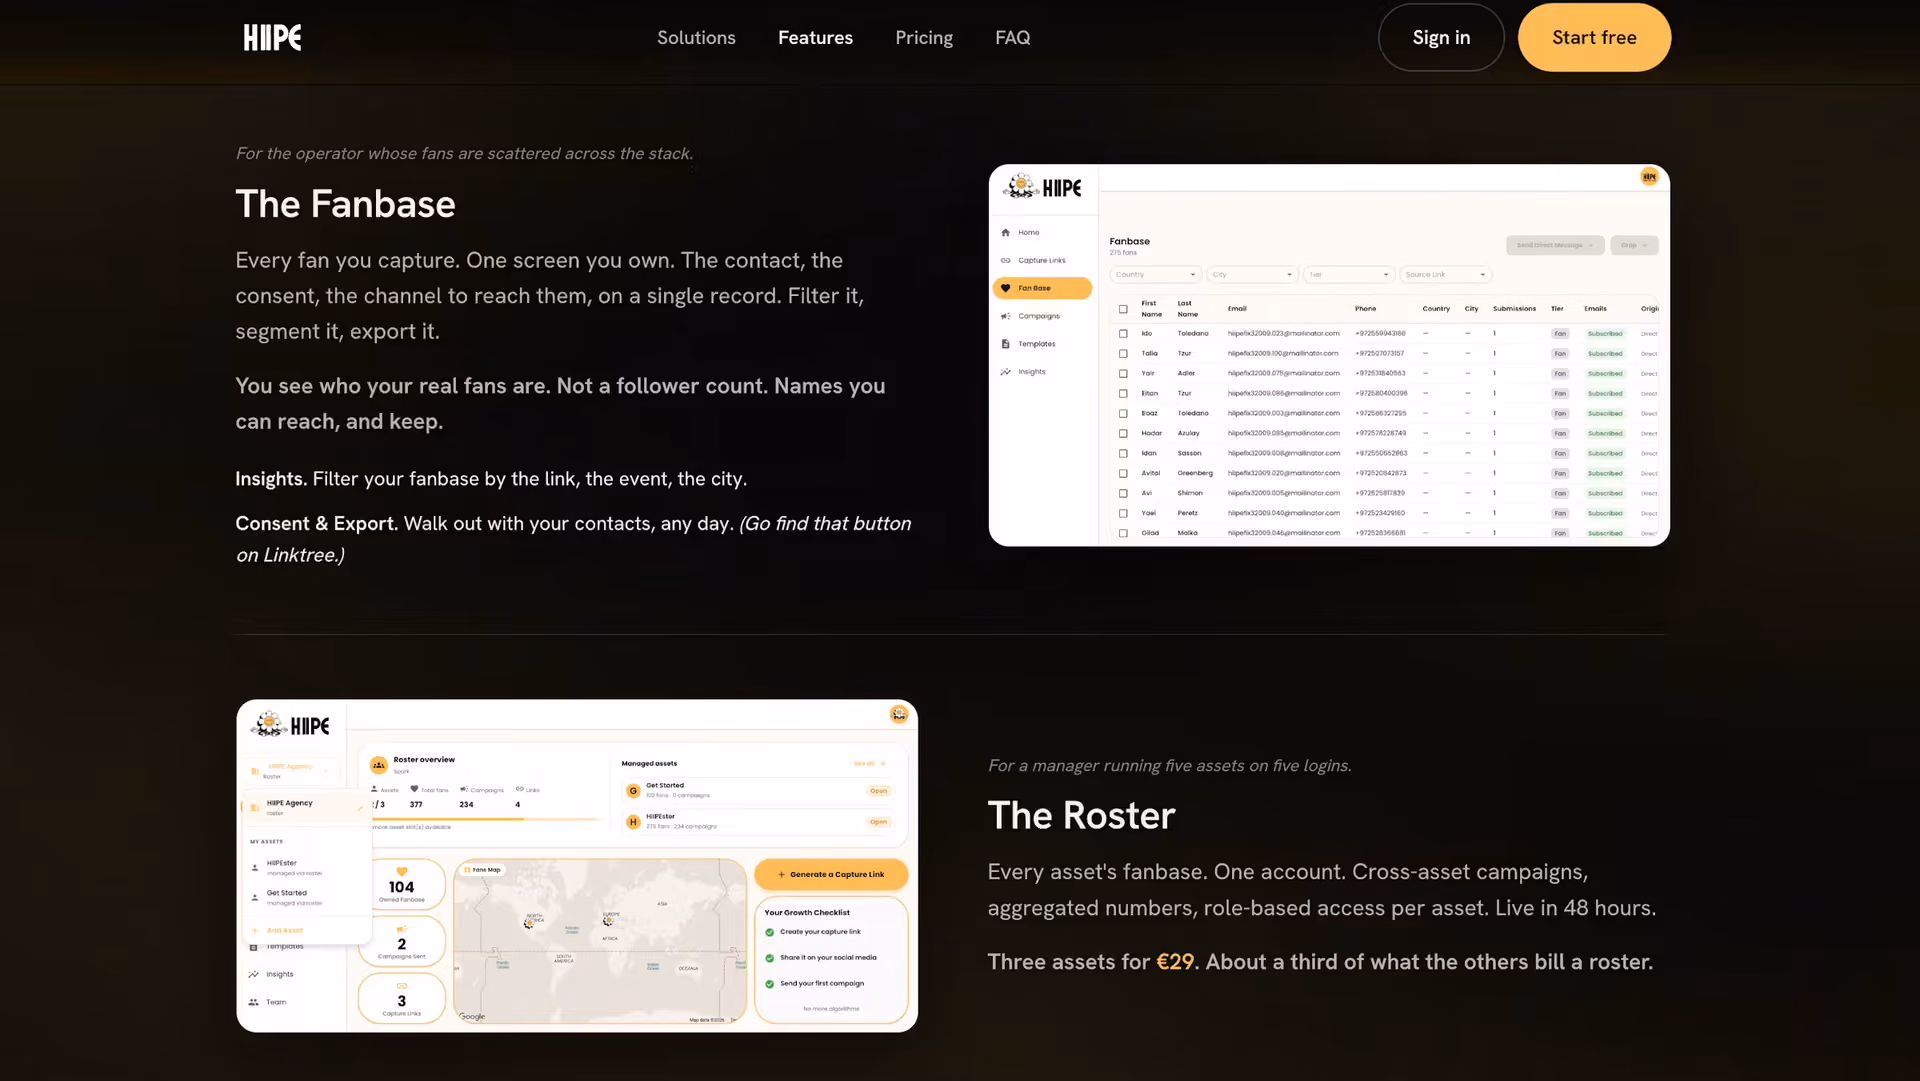Click the Get Started 'G' asset avatar
Viewport: 1920px width, 1081px height.
633,791
